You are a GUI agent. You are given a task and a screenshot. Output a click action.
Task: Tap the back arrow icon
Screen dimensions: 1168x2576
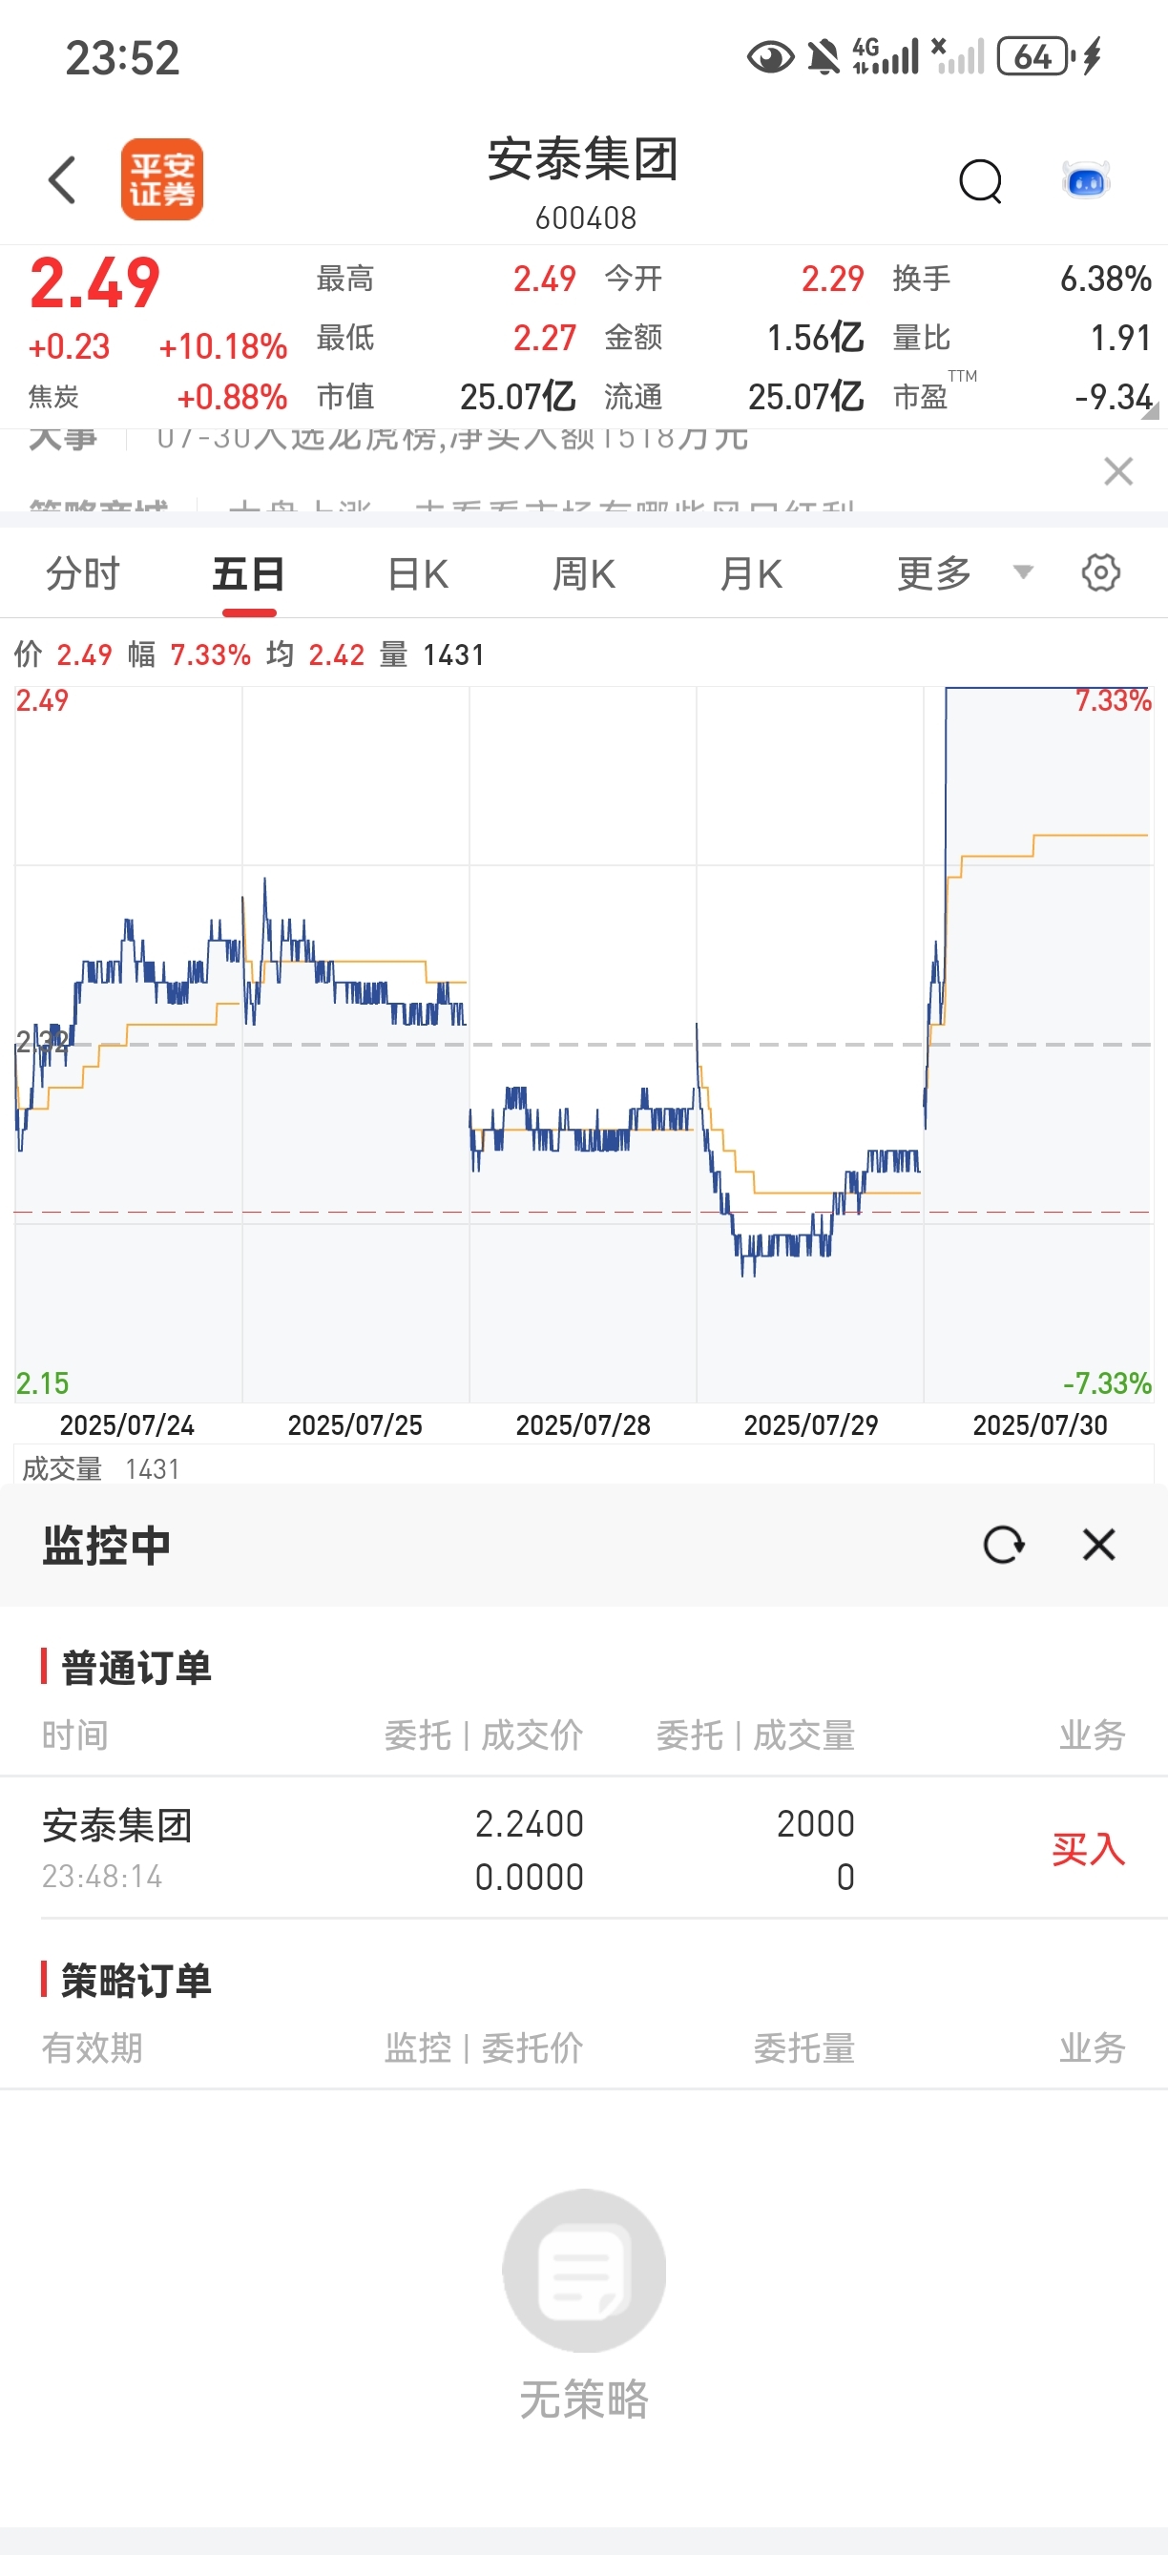pyautogui.click(x=62, y=180)
